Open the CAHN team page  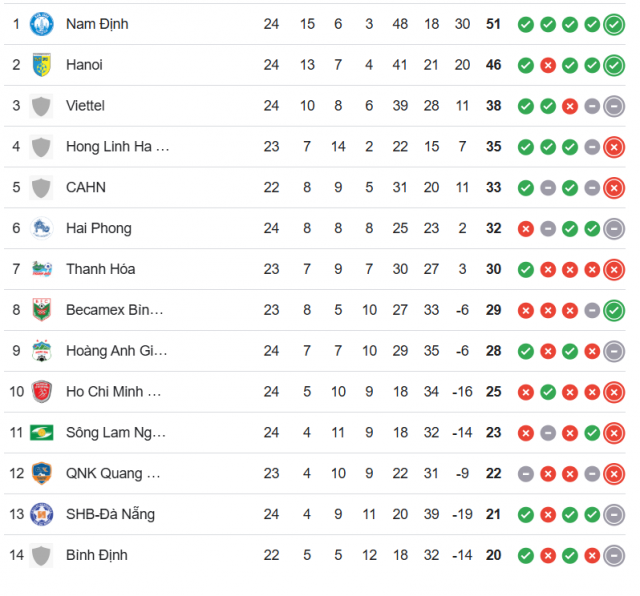point(86,187)
